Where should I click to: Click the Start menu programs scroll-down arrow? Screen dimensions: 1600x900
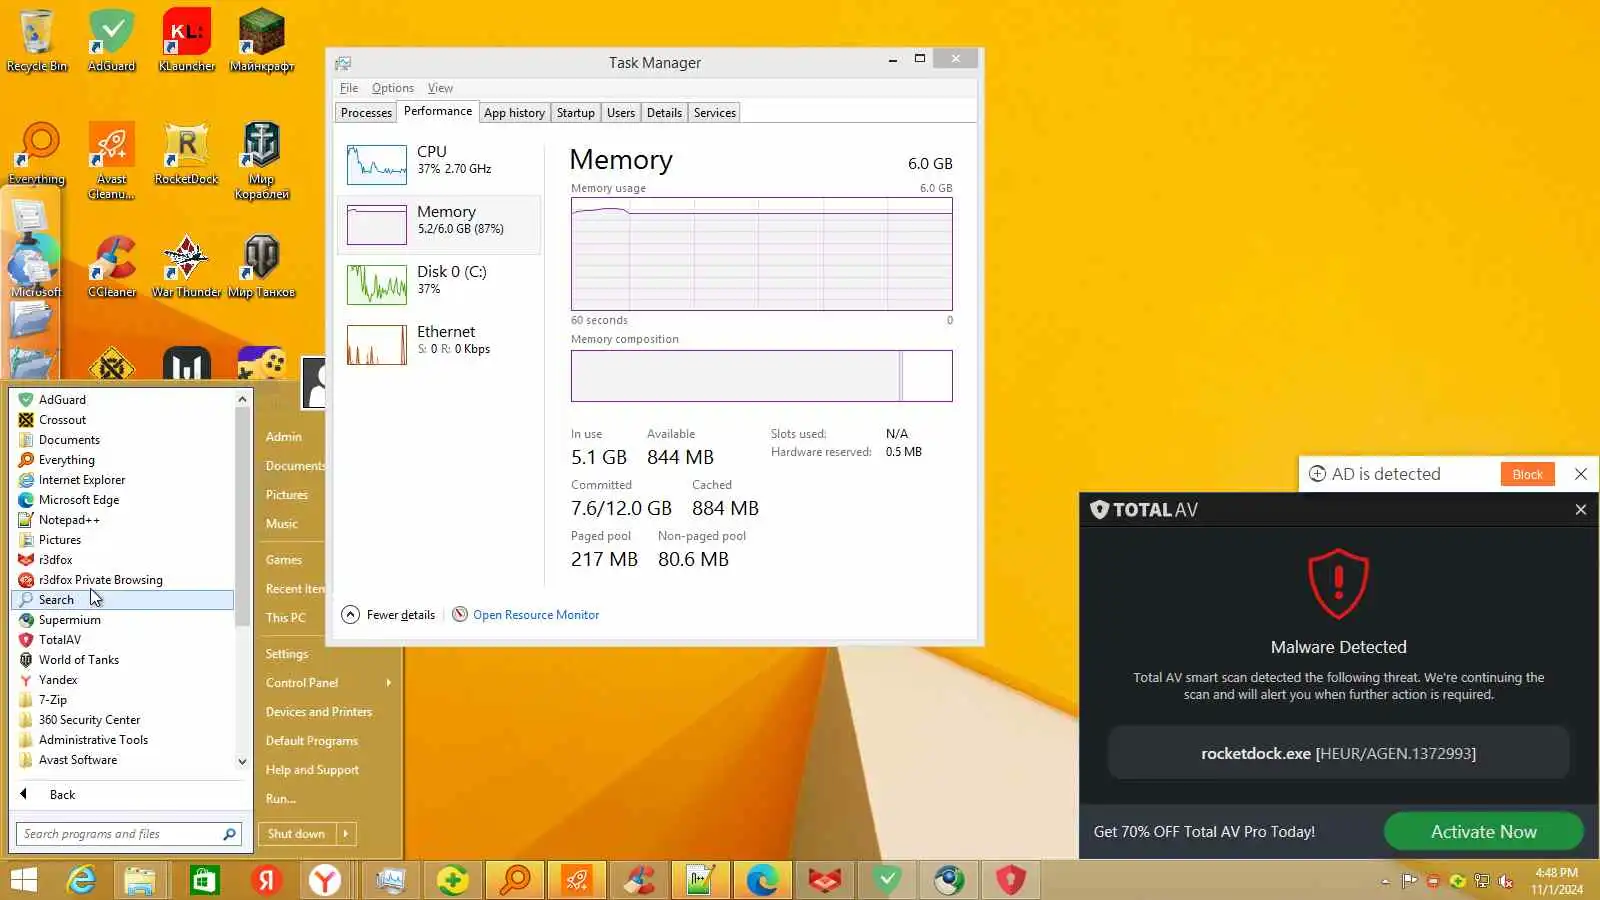point(242,762)
